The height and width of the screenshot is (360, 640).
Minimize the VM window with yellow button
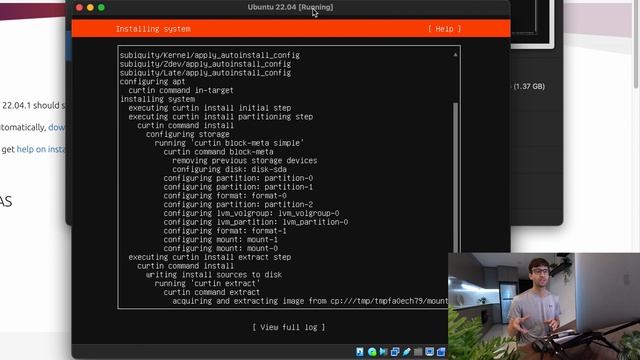[90, 7]
